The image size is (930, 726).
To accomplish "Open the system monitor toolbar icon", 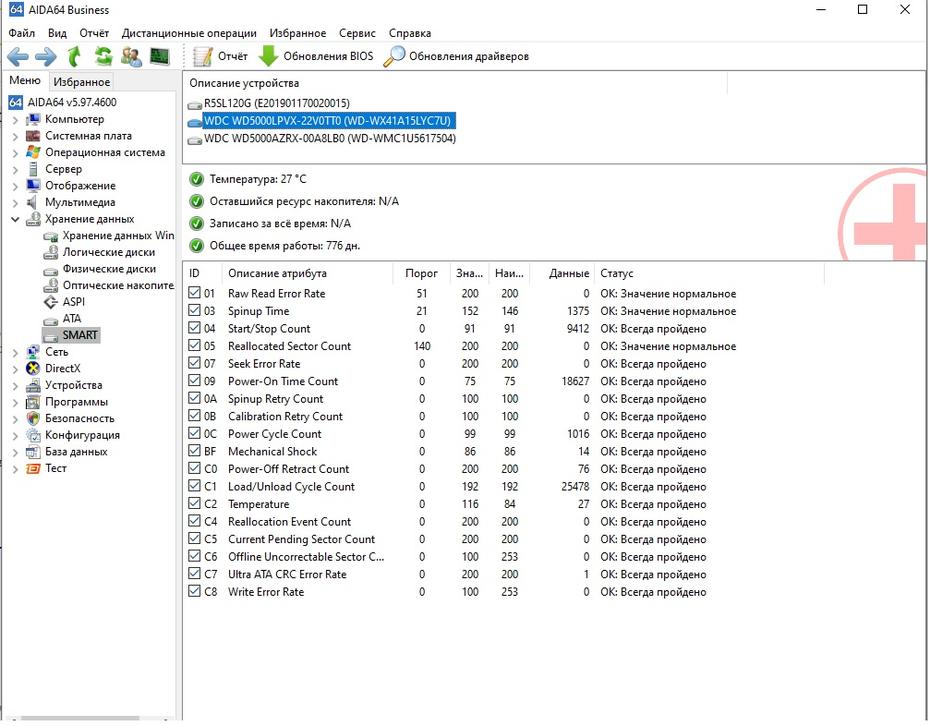I will tap(160, 57).
